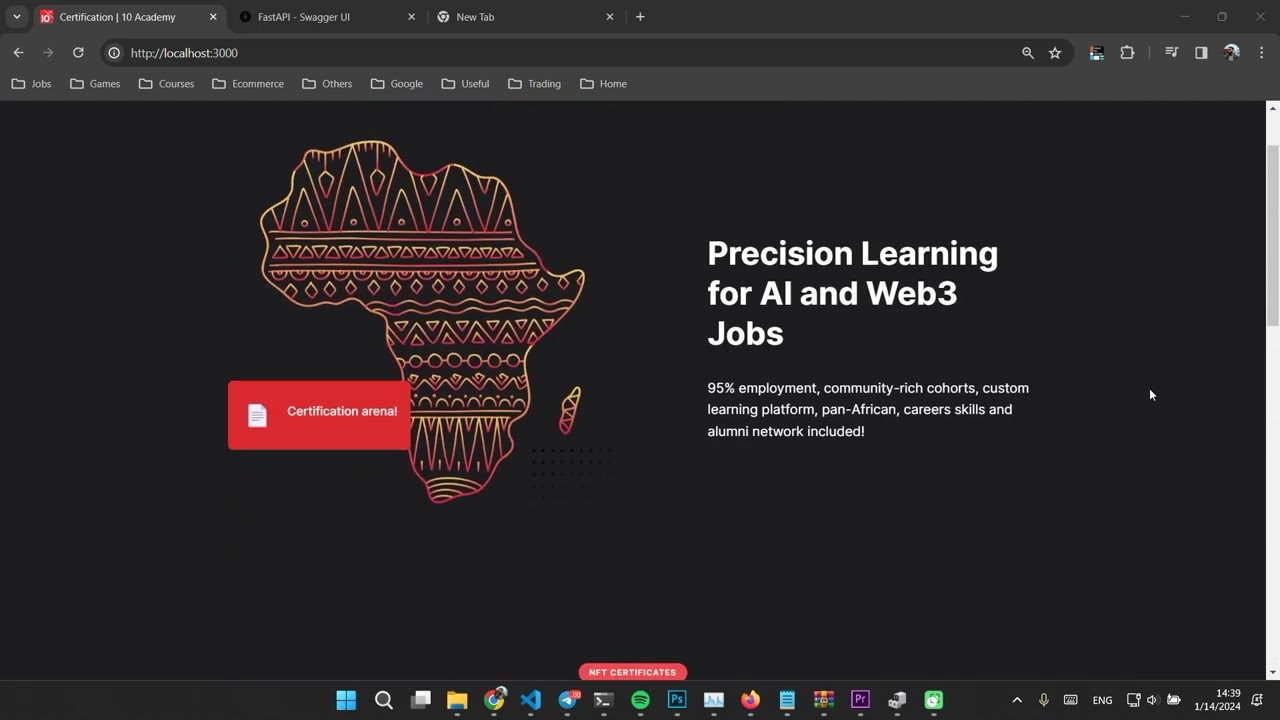Close the New Tab tab
Image resolution: width=1280 pixels, height=720 pixels.
[610, 17]
